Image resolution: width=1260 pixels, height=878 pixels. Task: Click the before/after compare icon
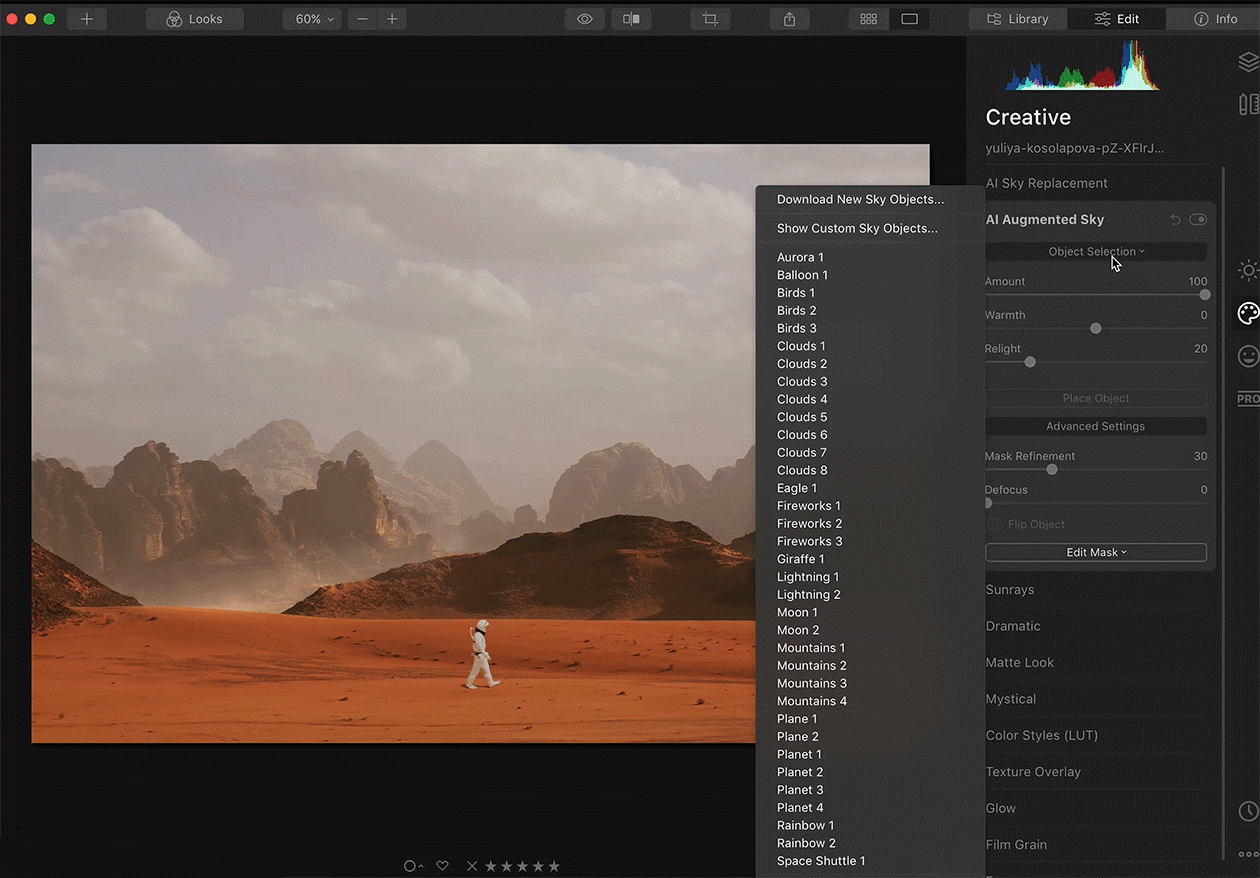tap(631, 19)
